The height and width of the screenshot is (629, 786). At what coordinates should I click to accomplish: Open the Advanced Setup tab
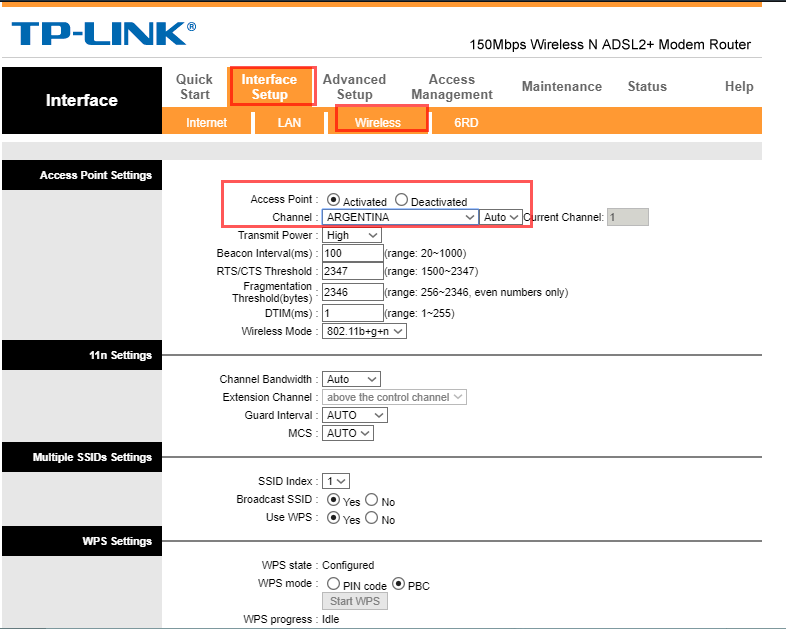point(354,87)
